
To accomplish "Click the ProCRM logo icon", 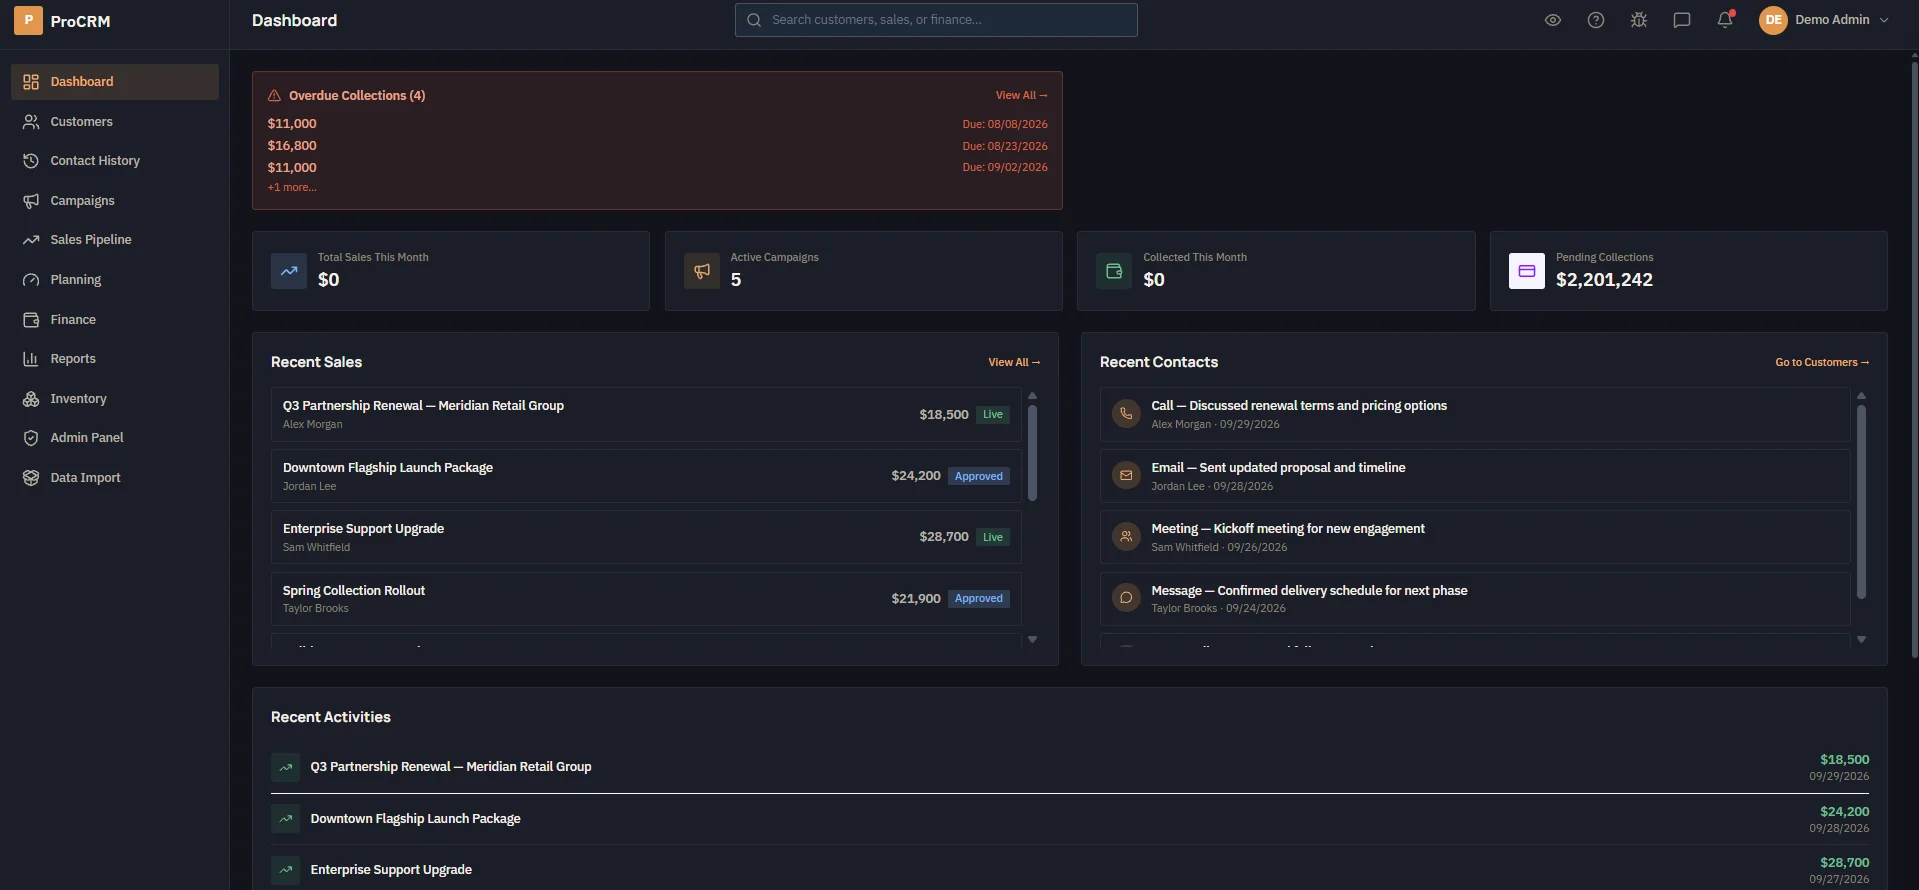I will (x=28, y=20).
